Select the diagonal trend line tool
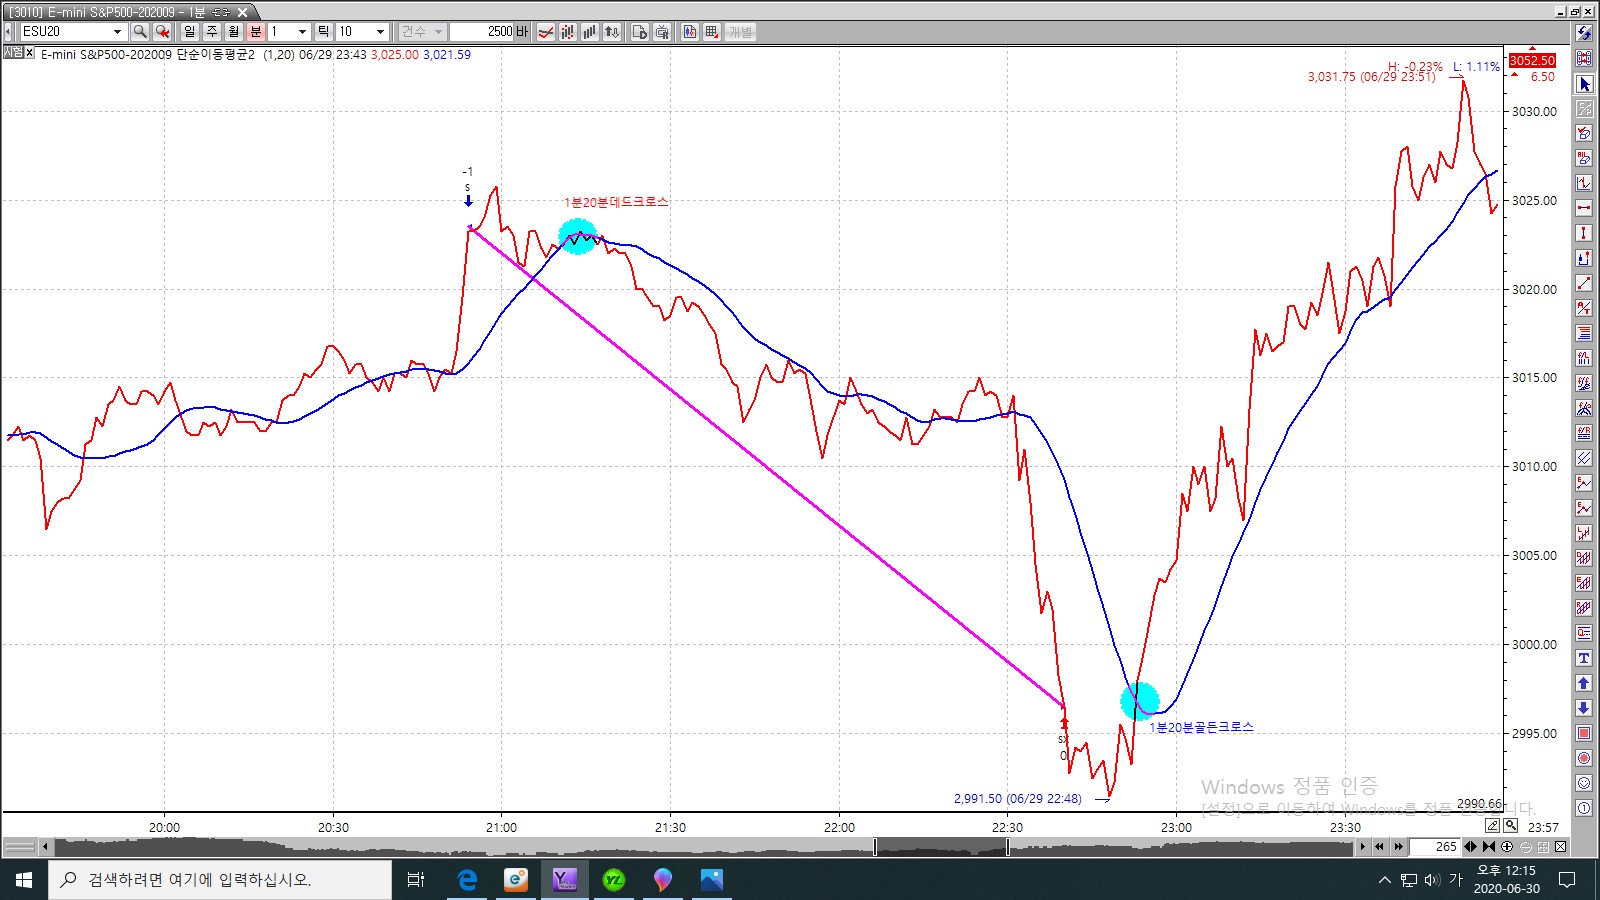The image size is (1600, 900). (x=1584, y=283)
